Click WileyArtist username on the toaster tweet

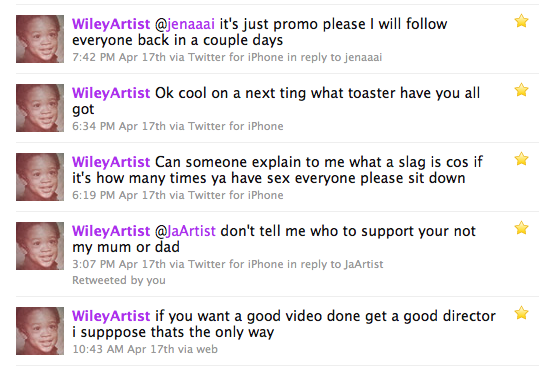coord(111,93)
